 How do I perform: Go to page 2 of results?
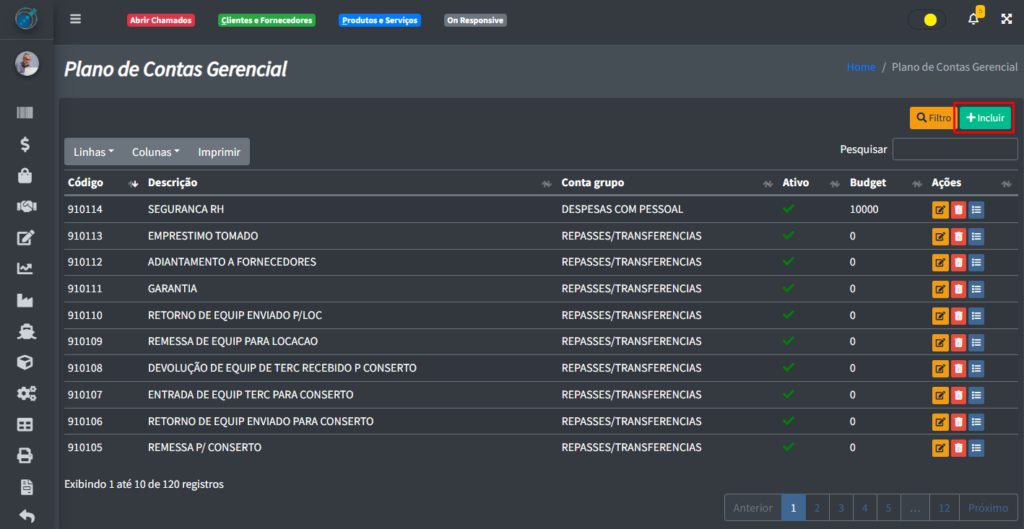click(817, 508)
